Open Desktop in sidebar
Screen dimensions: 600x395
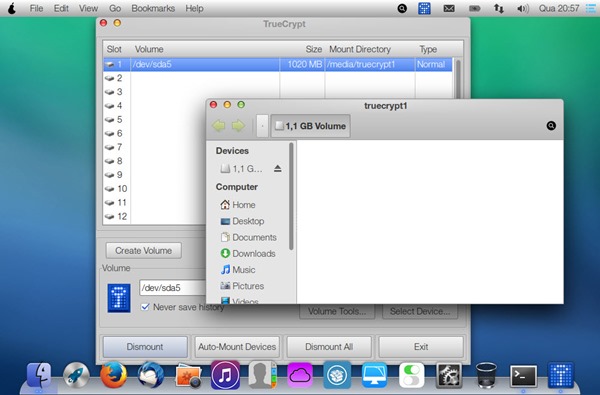243,221
